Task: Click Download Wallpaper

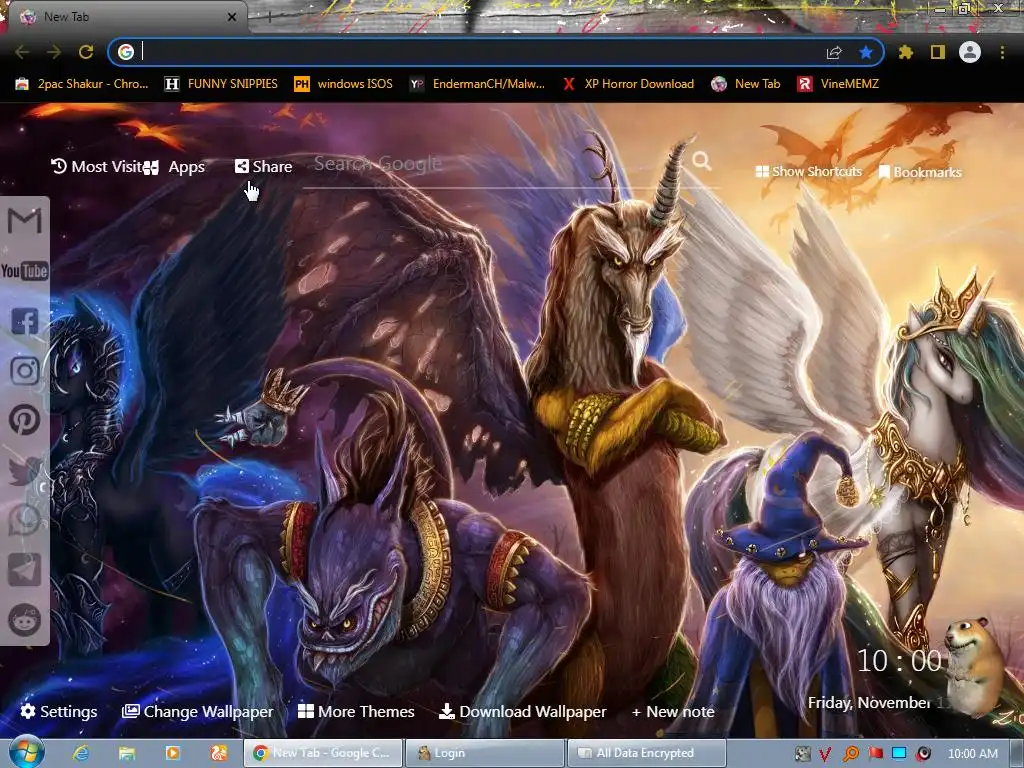Action: coord(522,711)
